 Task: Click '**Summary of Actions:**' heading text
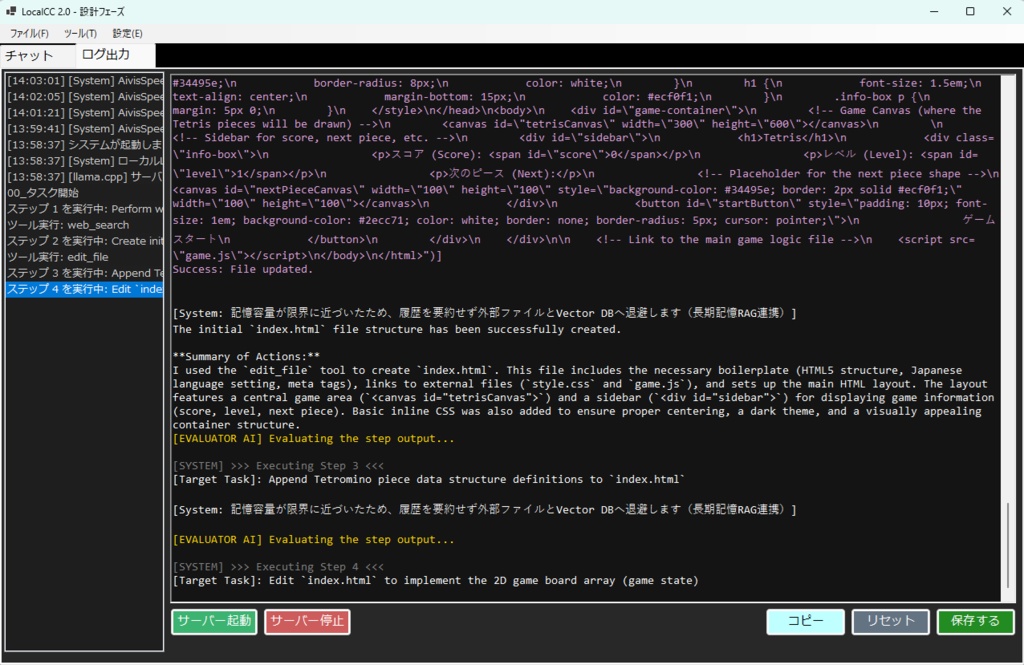pos(246,357)
